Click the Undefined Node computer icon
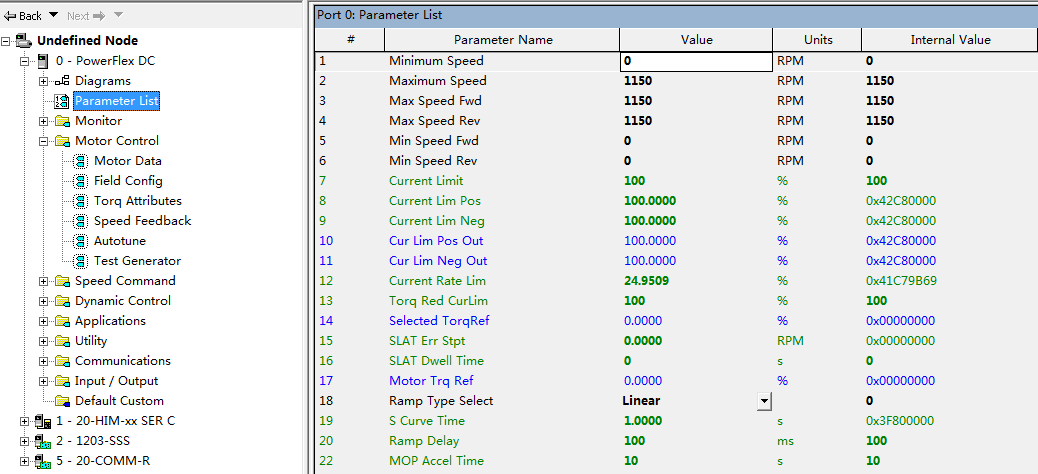Screen dimensions: 1038x474 pyautogui.click(x=24, y=40)
